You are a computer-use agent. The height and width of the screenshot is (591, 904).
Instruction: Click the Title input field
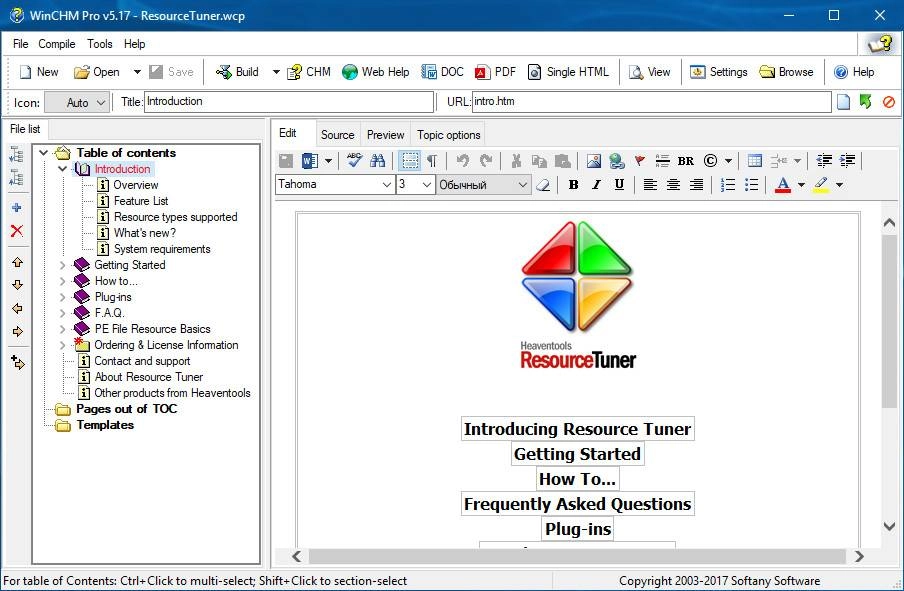[289, 102]
